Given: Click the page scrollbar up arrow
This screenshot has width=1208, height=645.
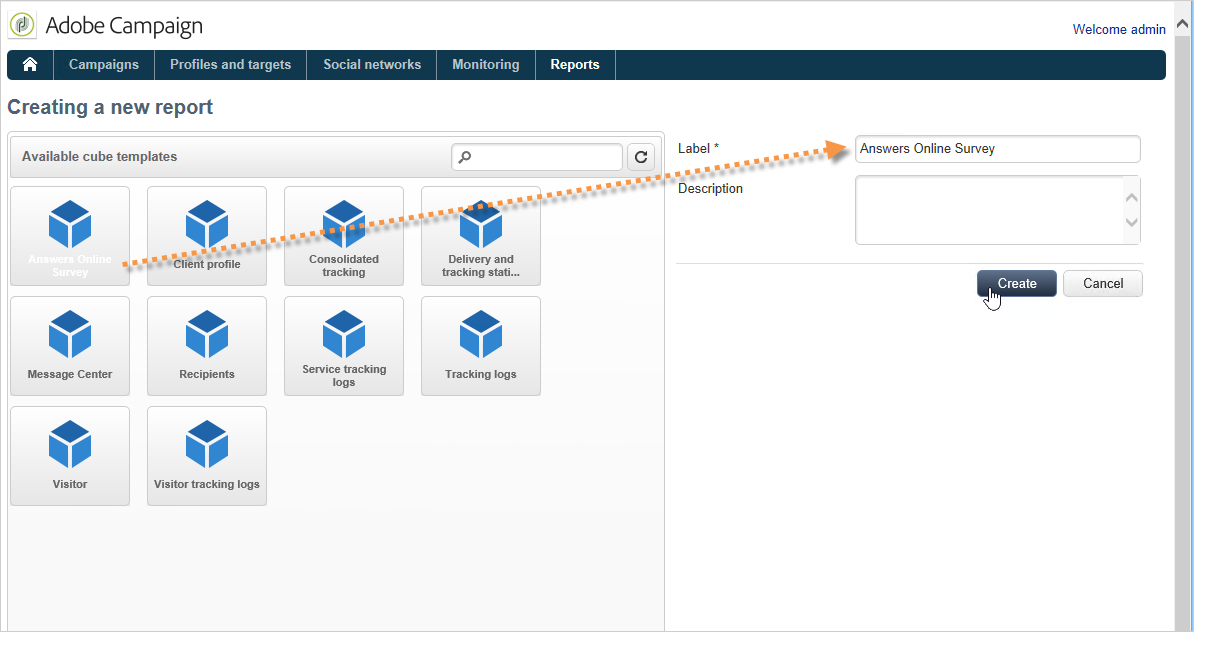Looking at the screenshot, I should [x=1183, y=22].
